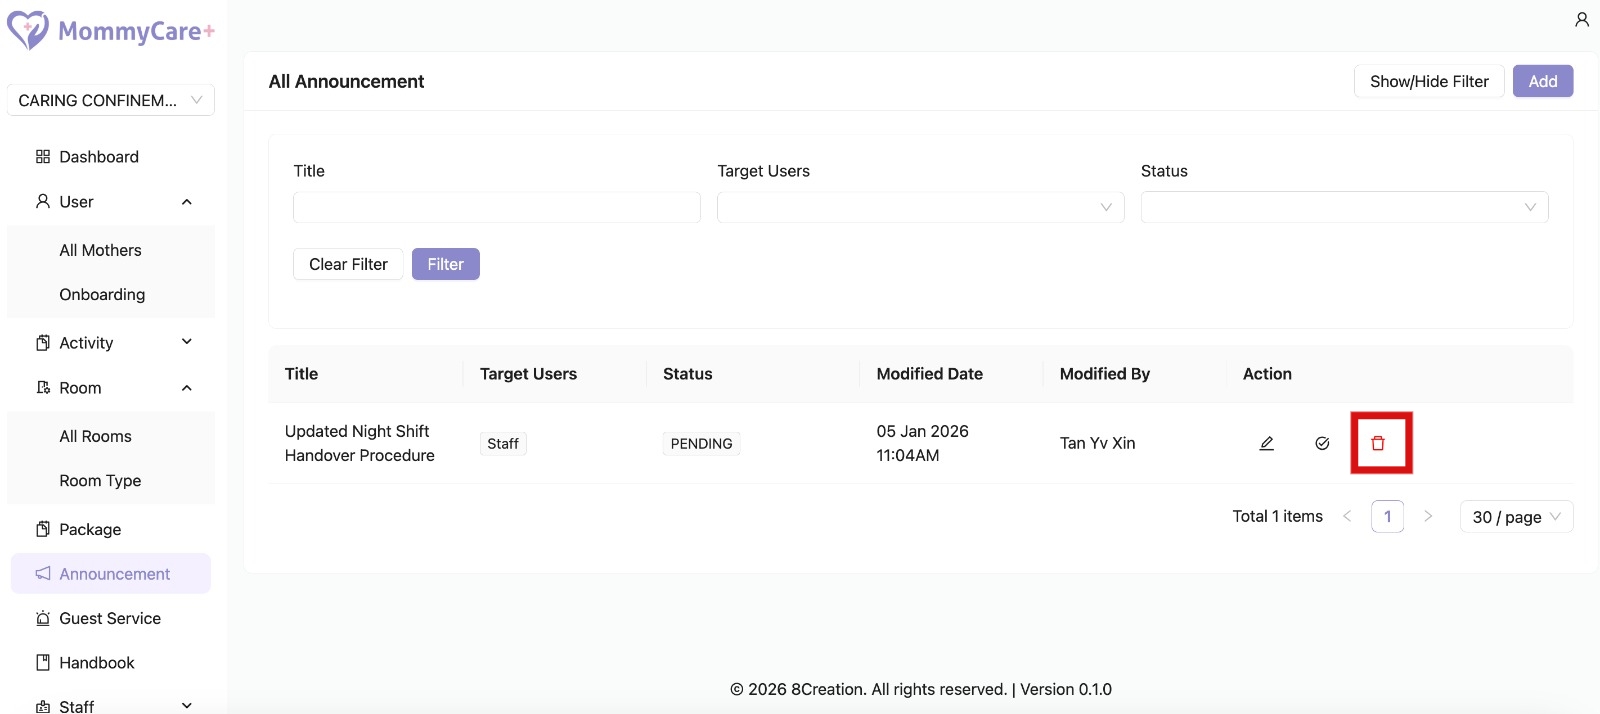
Task: Go to the next page arrow
Action: (1428, 516)
